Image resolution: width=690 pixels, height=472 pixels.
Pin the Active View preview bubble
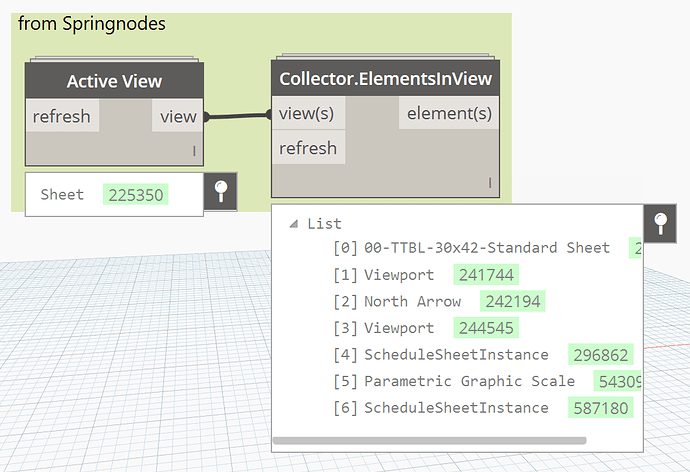[x=220, y=192]
